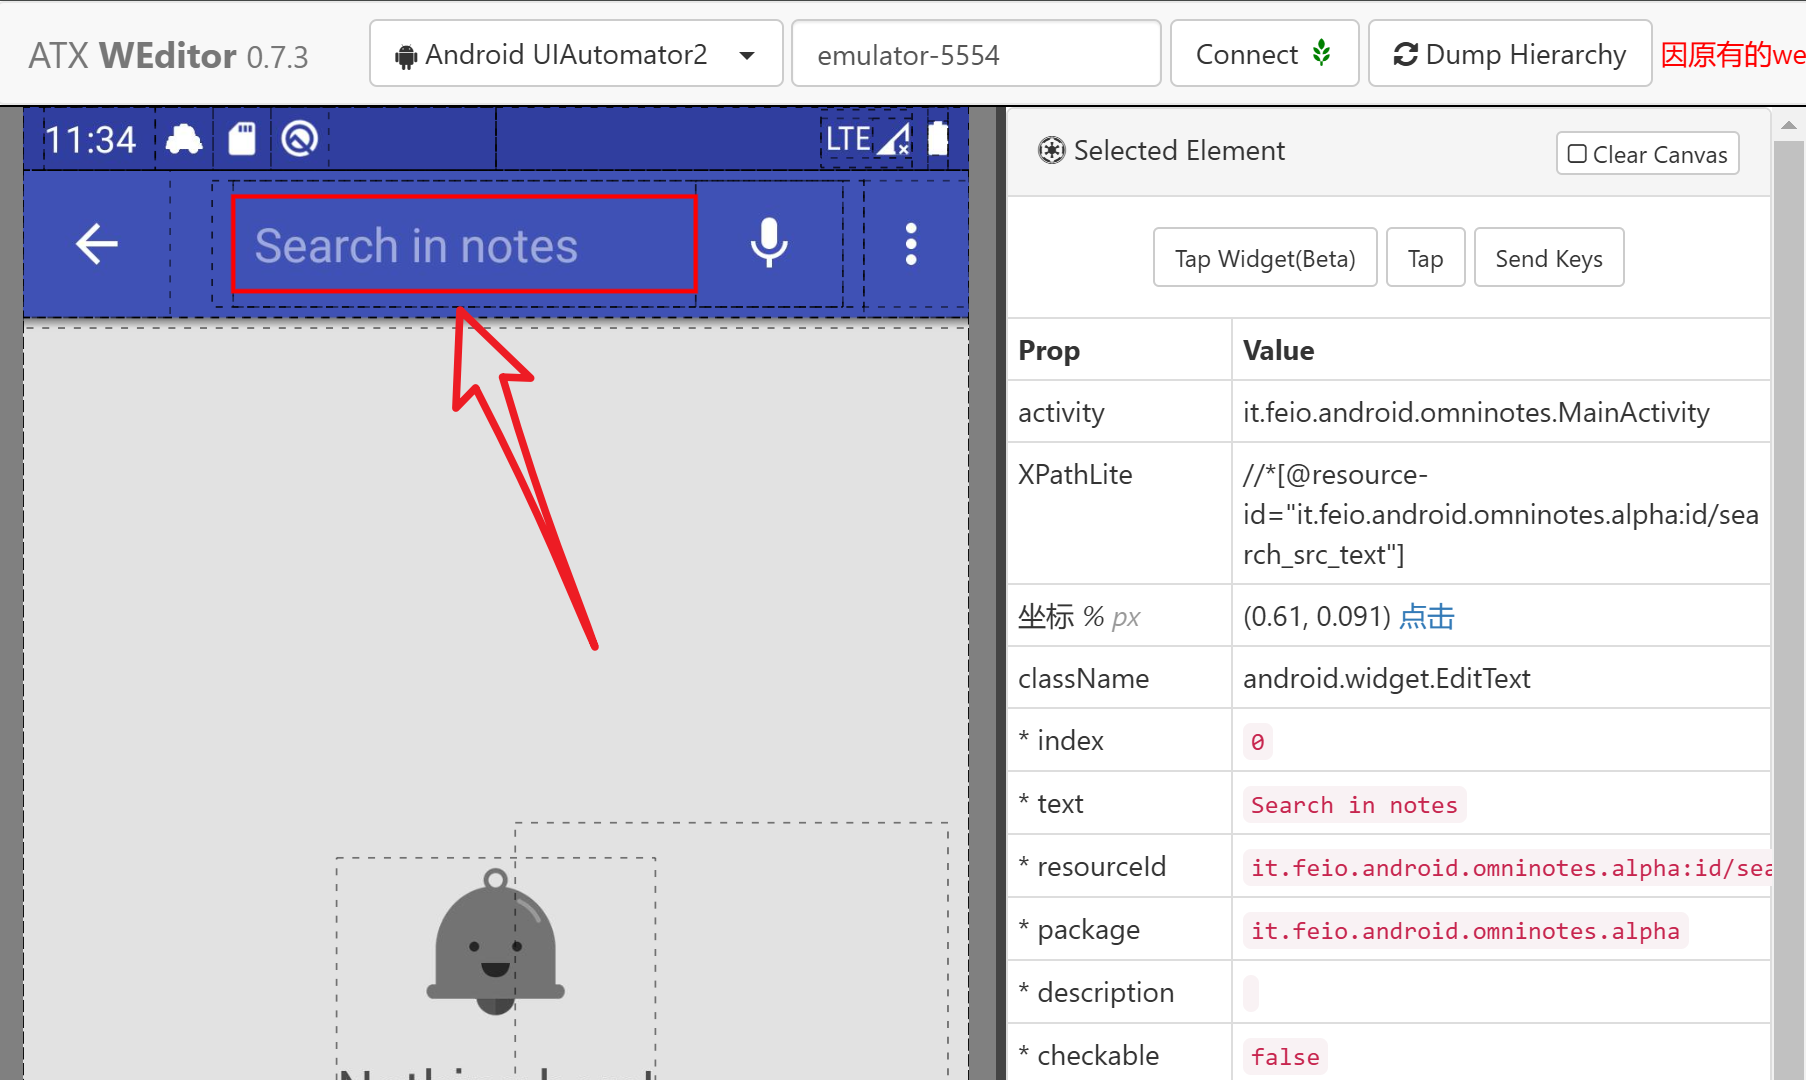Click the Search in notes field

464,244
